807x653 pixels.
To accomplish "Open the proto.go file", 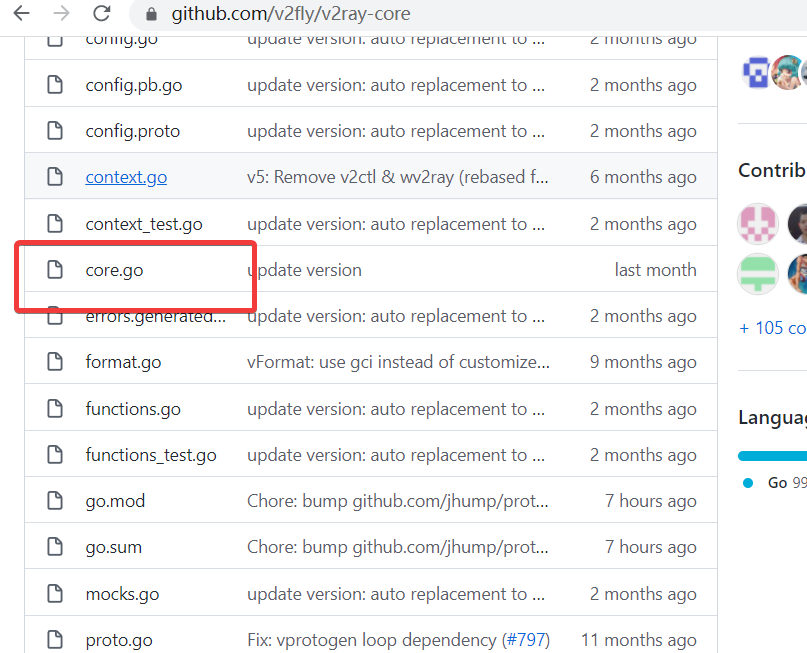I will [x=119, y=640].
